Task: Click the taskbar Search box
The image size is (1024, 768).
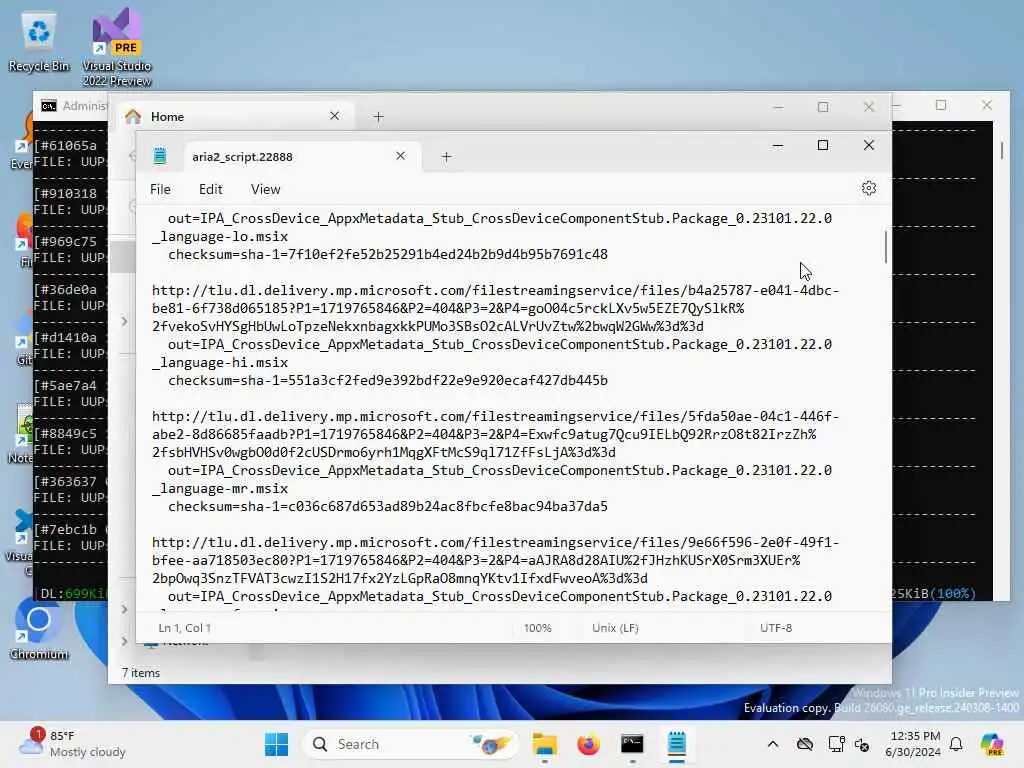Action: coord(410,744)
